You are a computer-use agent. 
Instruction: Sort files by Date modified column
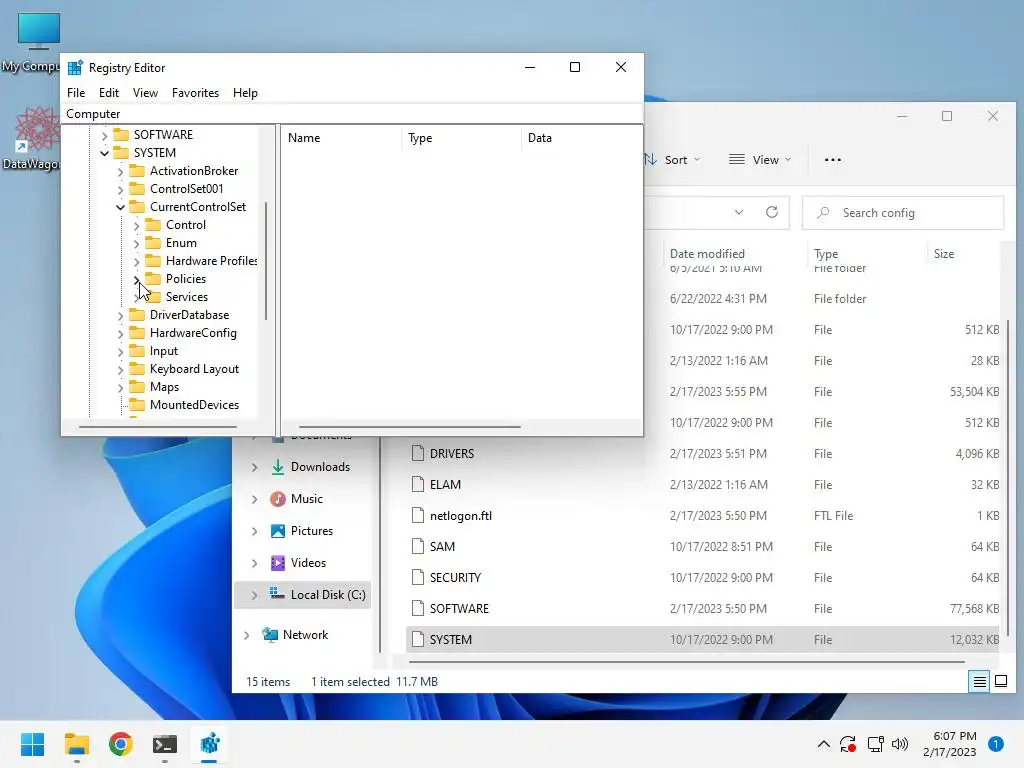point(707,253)
